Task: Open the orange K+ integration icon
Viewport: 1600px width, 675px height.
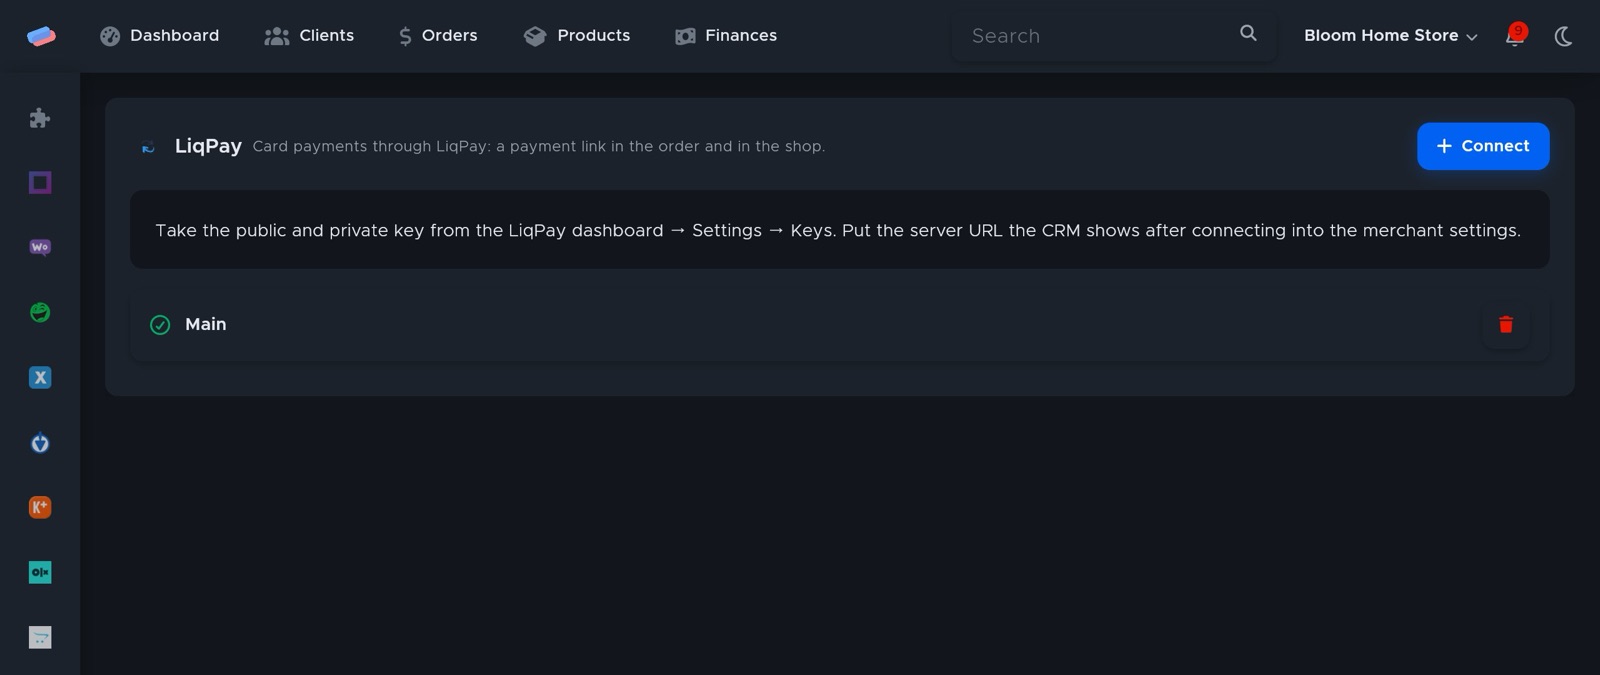Action: point(40,507)
